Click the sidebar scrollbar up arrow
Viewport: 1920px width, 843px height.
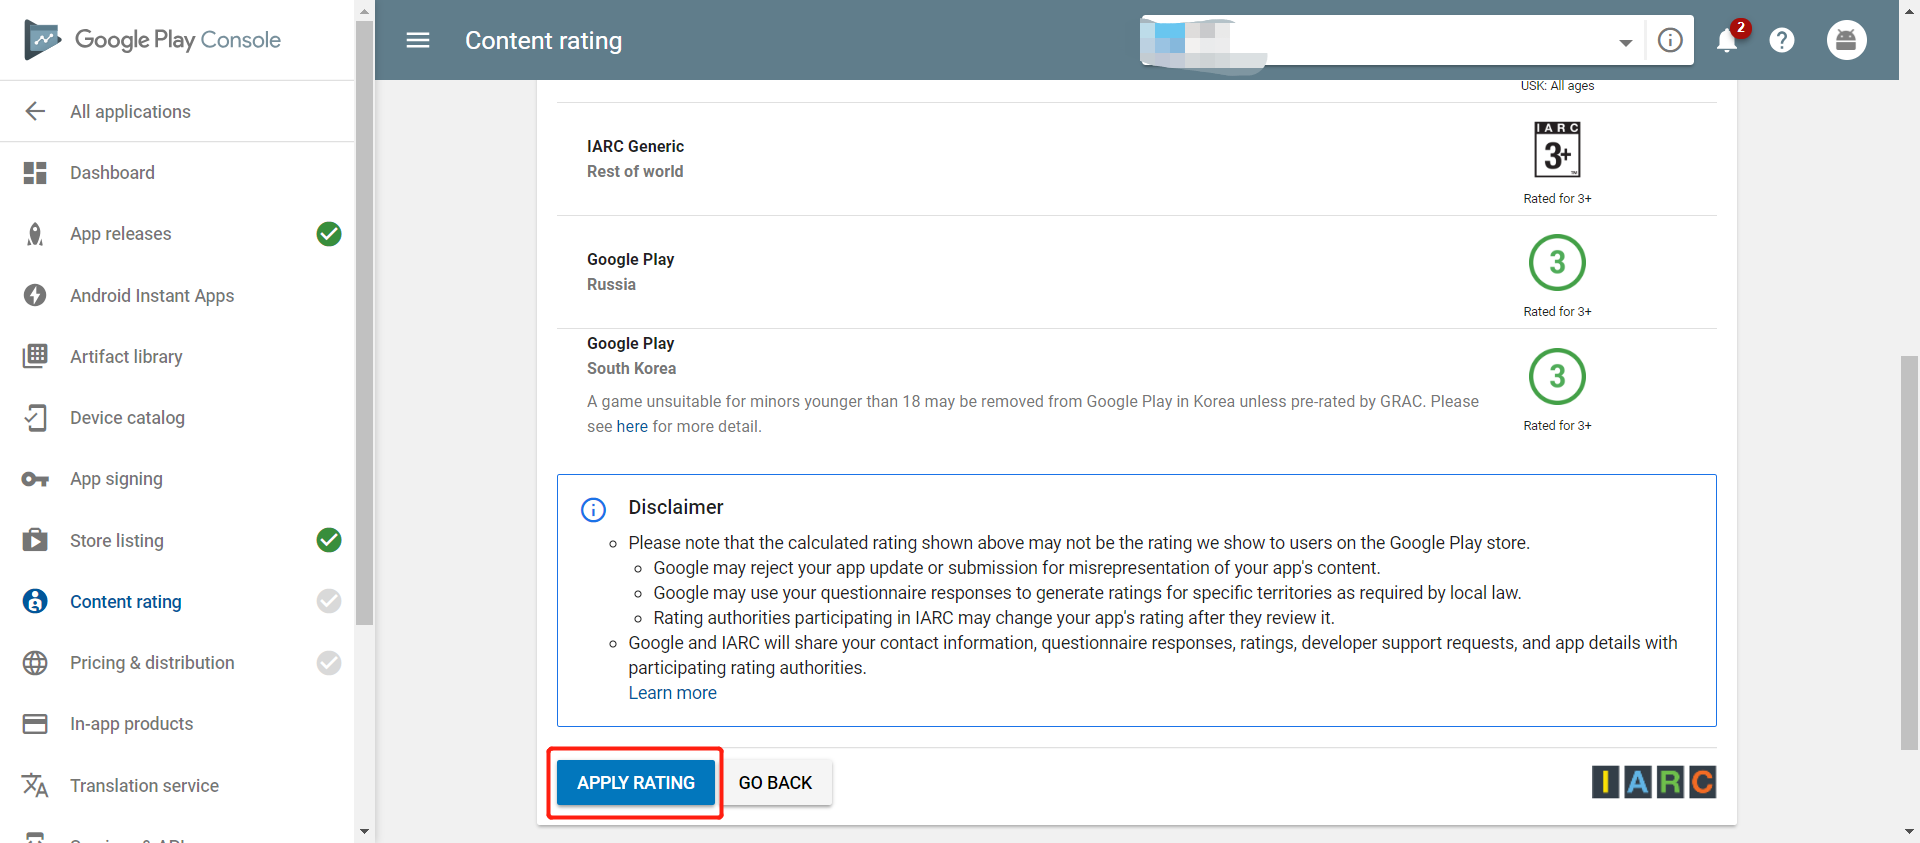364,11
